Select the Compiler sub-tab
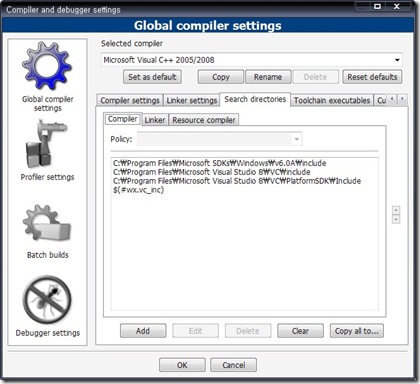420x384 pixels. pyautogui.click(x=123, y=119)
